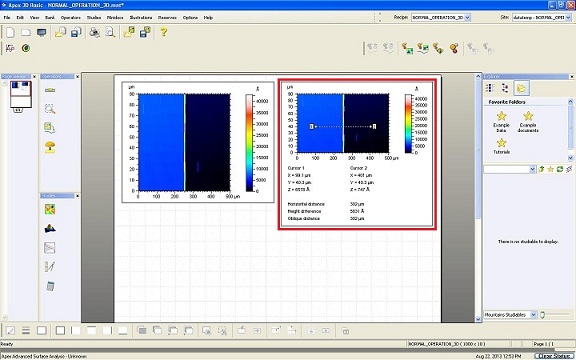
Task: Click the calculator icon in left panel
Action: click(x=50, y=286)
